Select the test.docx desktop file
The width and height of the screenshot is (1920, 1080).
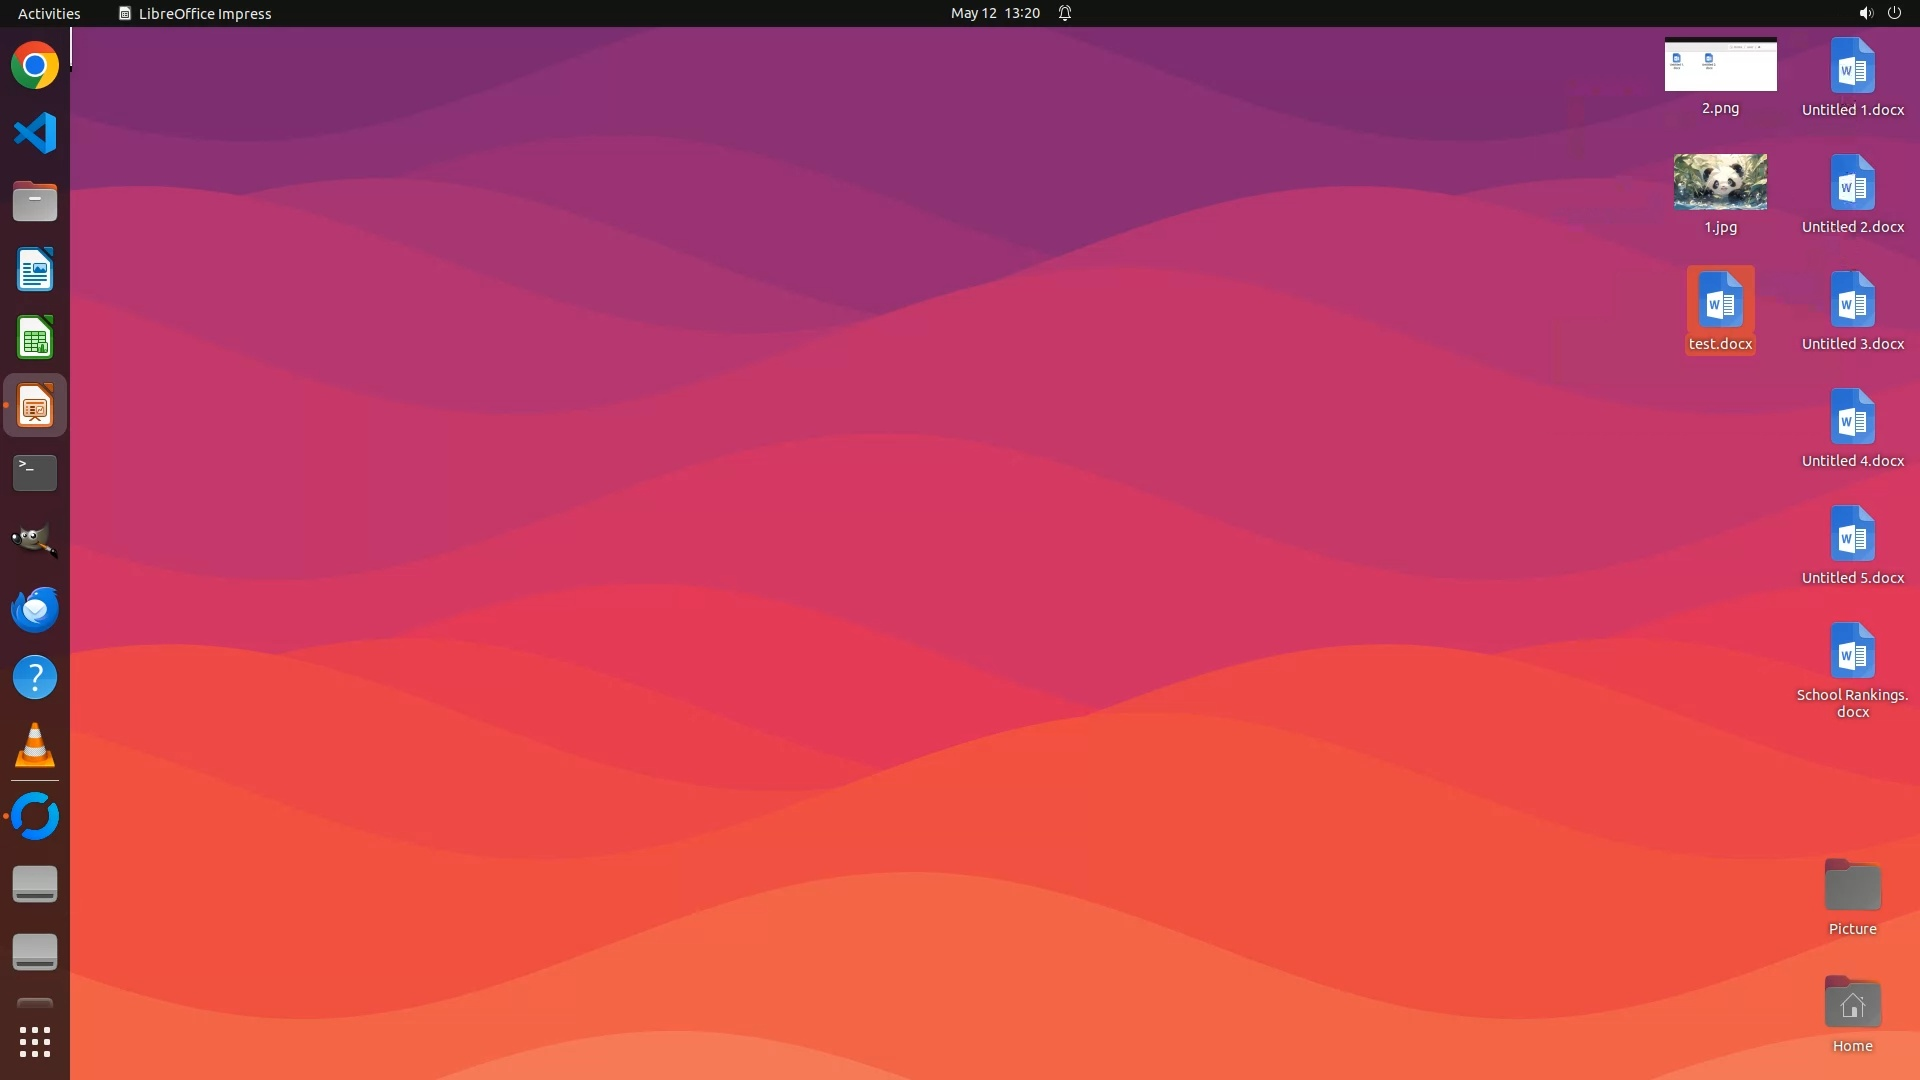[x=1720, y=302]
